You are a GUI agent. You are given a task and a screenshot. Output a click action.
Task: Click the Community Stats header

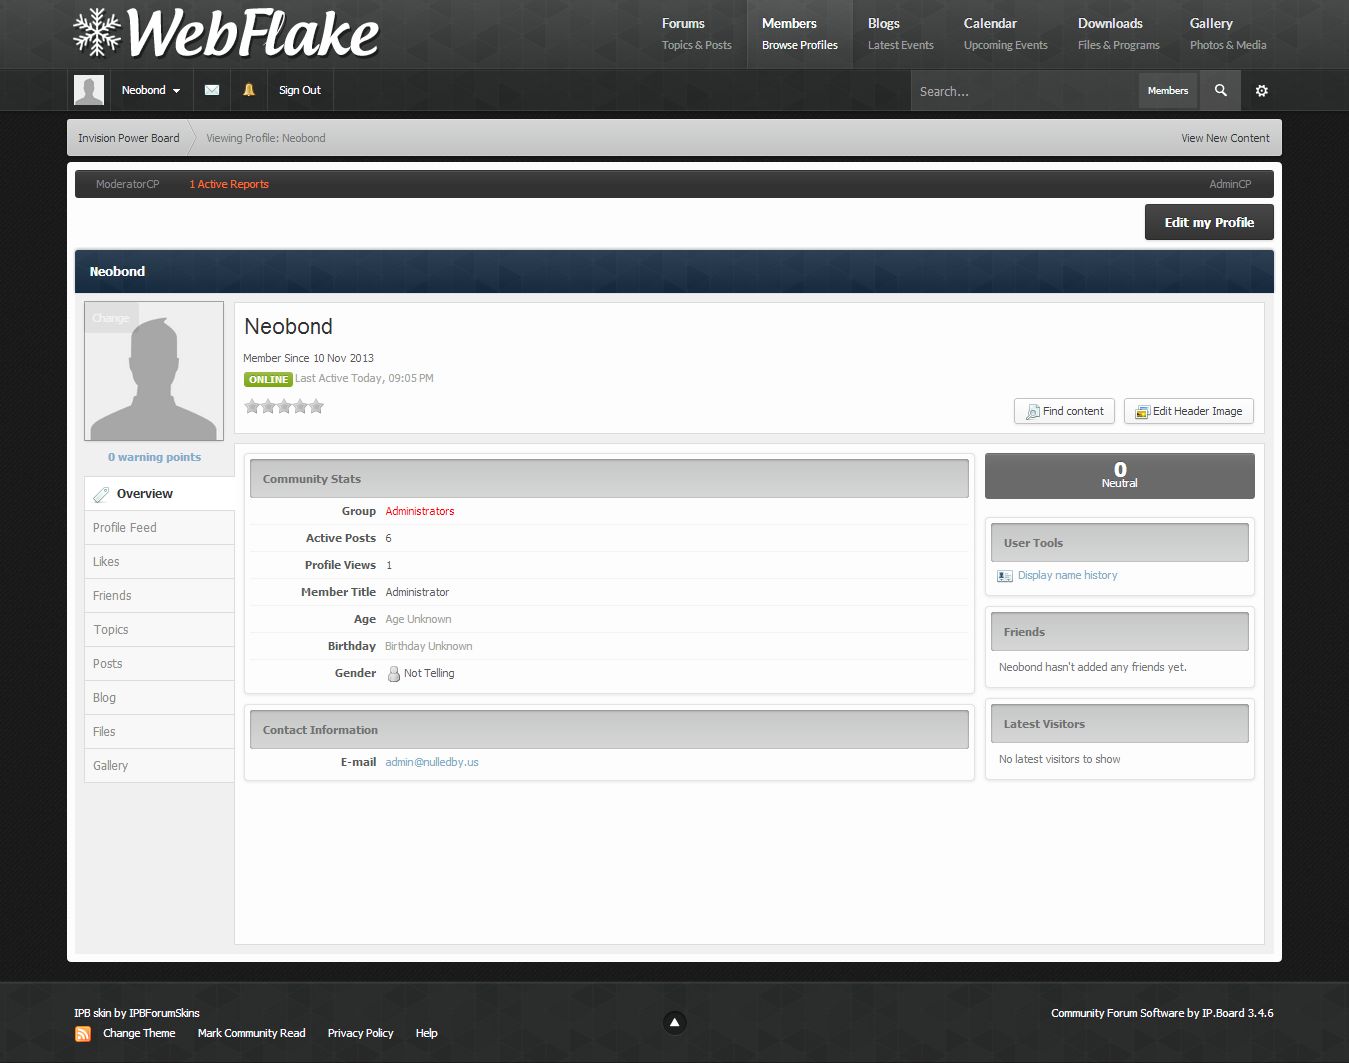pos(609,479)
